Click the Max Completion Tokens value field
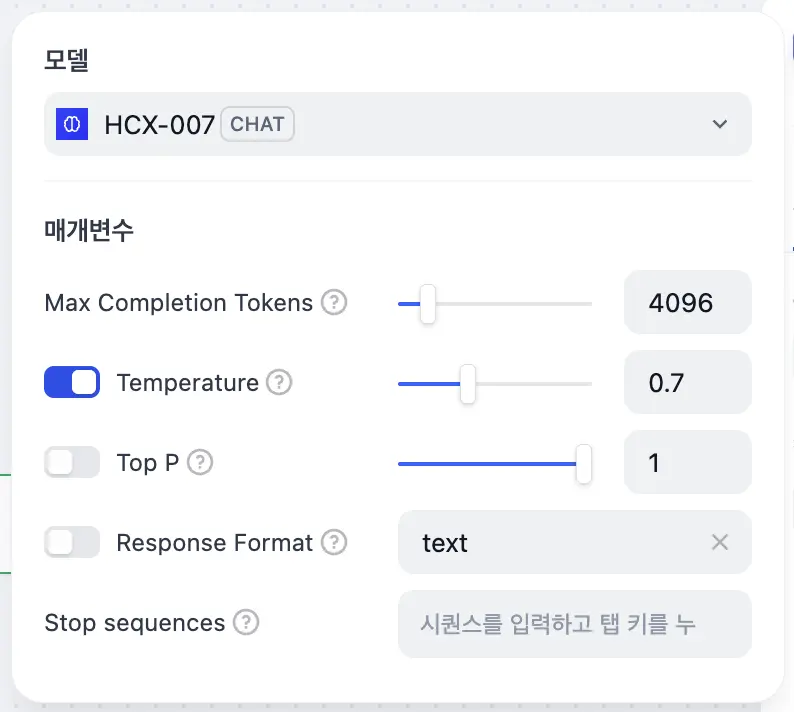The image size is (794, 712). 687,302
